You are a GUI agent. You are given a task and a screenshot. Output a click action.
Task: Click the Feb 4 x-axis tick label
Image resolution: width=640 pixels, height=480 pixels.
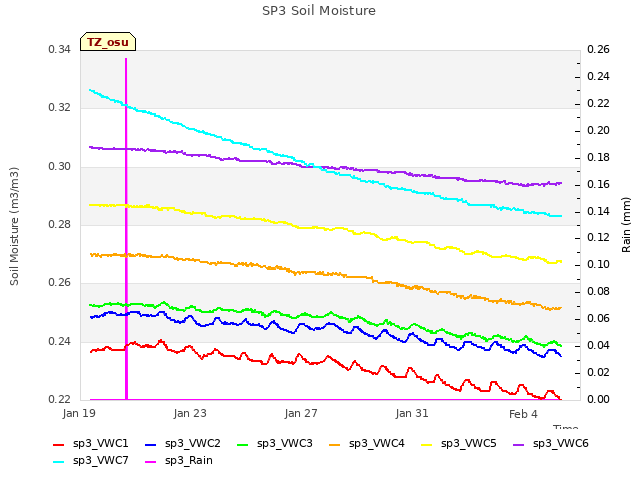coord(523,414)
